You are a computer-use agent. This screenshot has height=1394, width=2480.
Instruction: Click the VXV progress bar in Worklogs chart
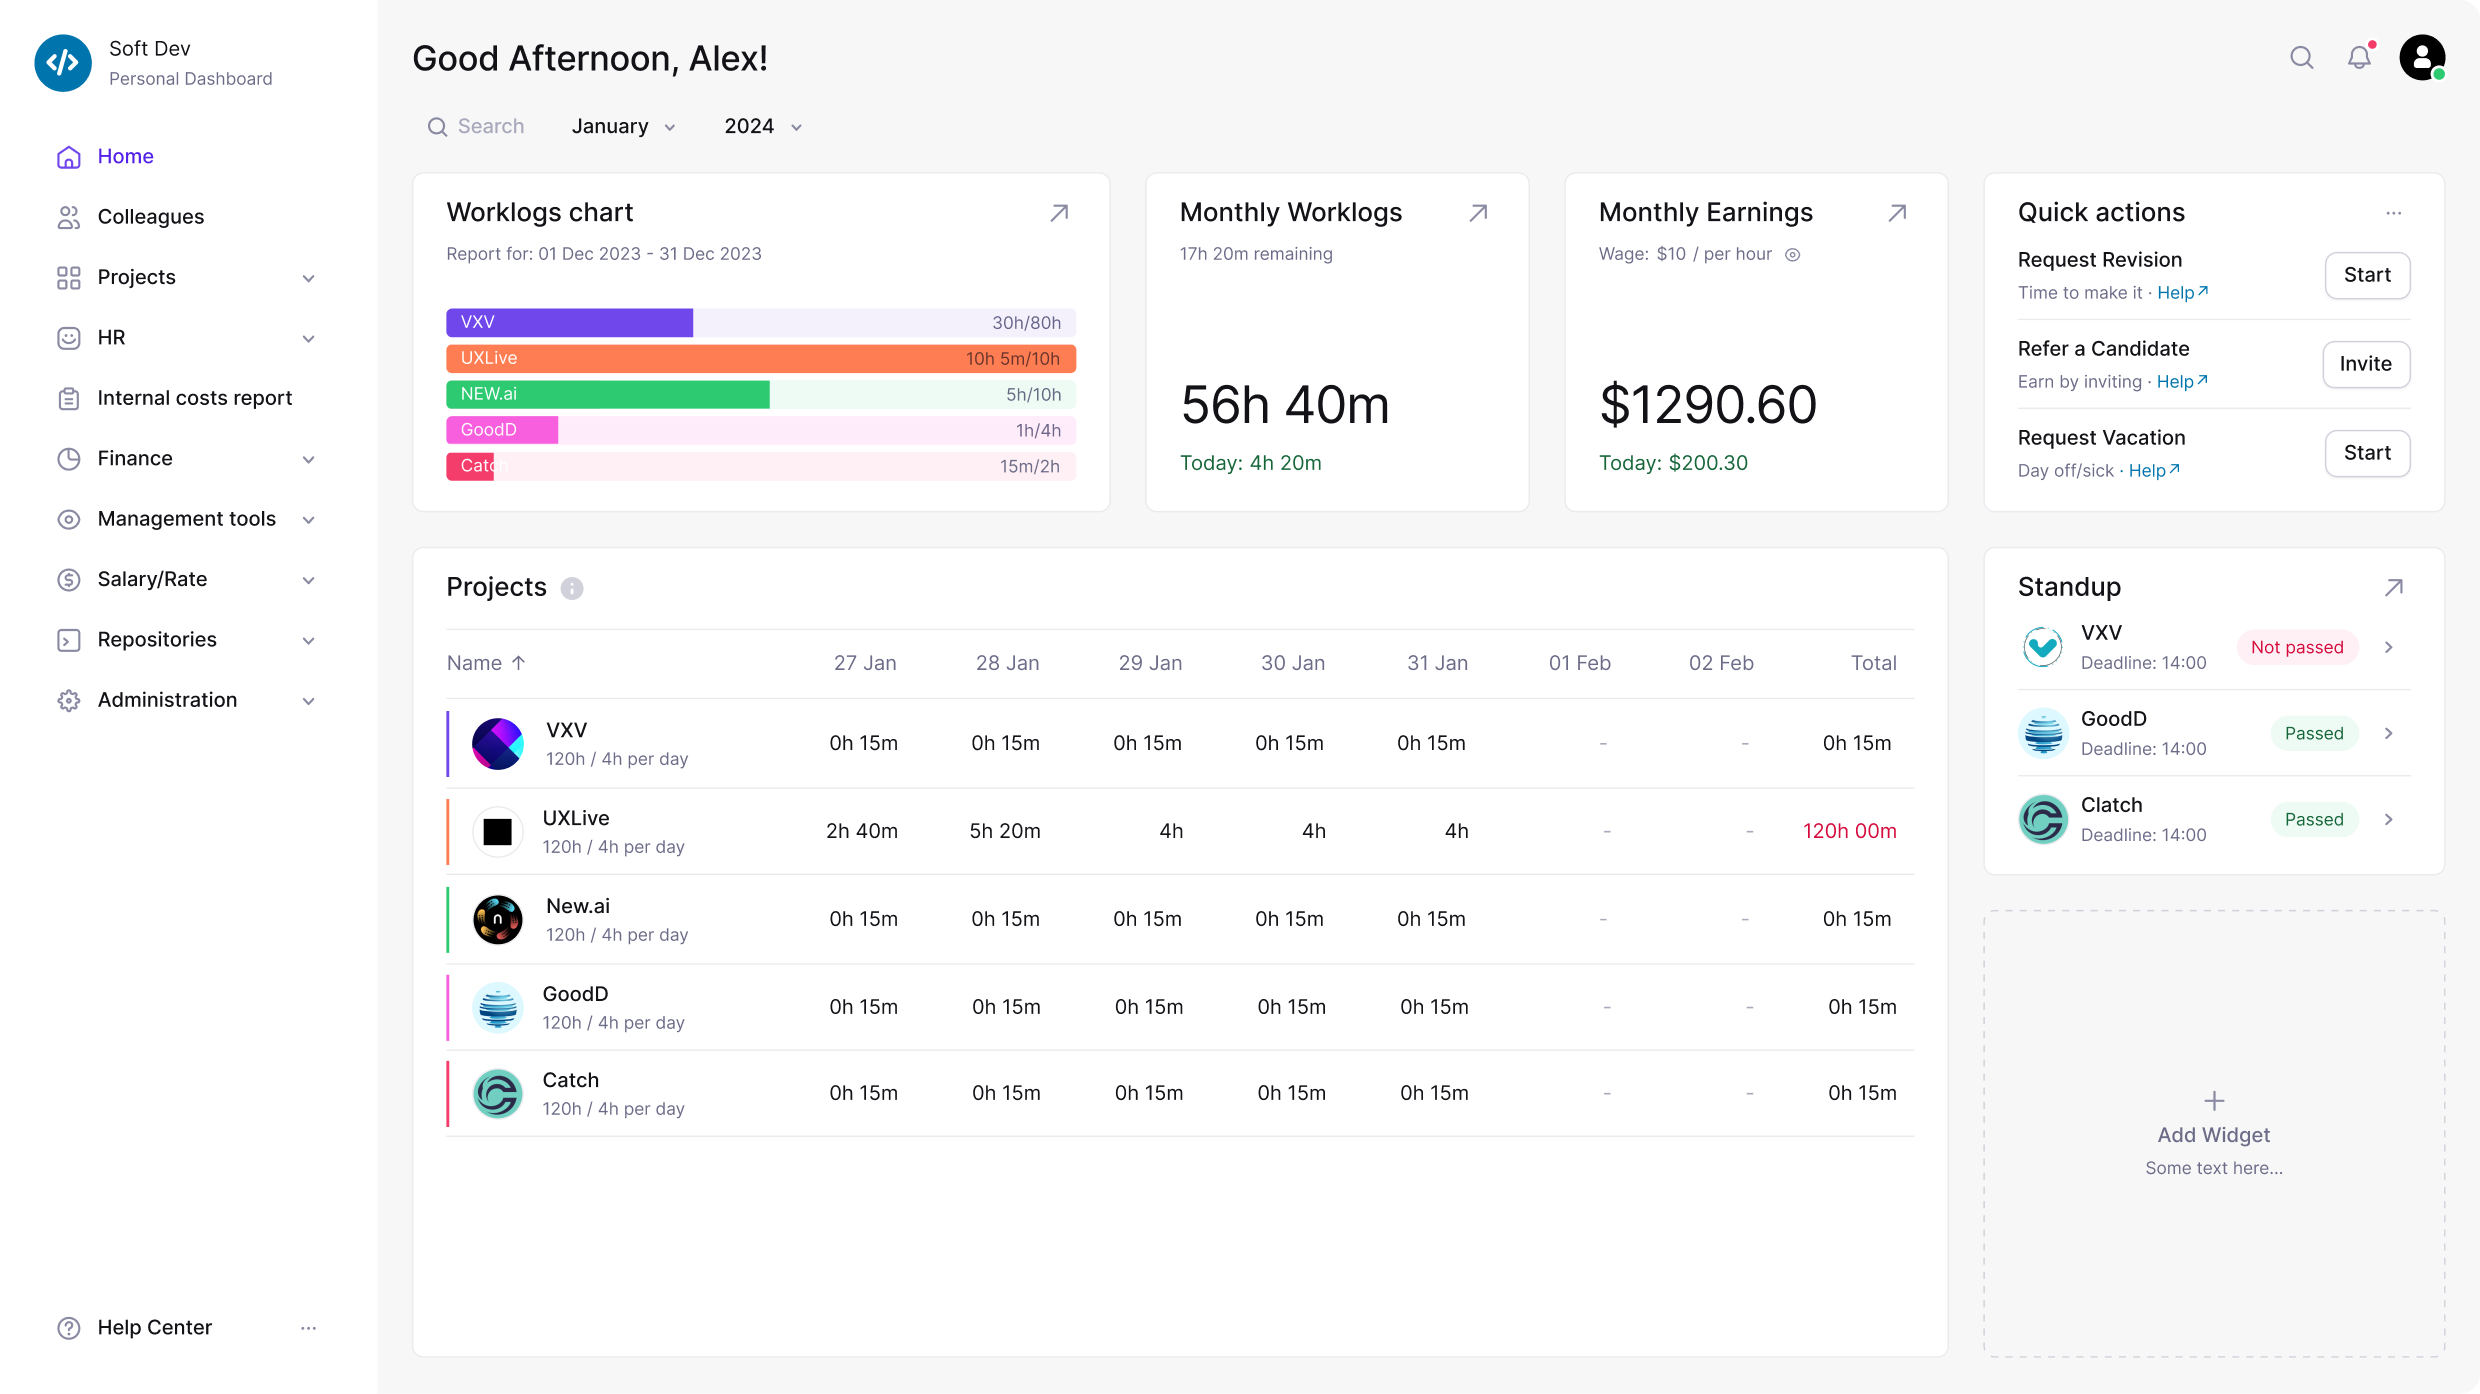[x=569, y=322]
